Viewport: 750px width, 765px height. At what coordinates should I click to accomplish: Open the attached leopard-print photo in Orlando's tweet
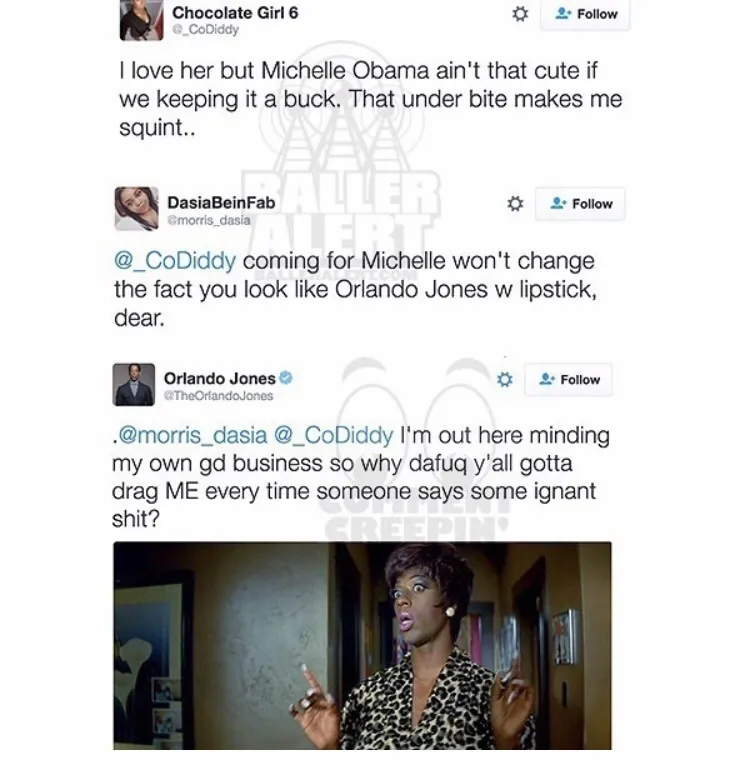point(362,646)
